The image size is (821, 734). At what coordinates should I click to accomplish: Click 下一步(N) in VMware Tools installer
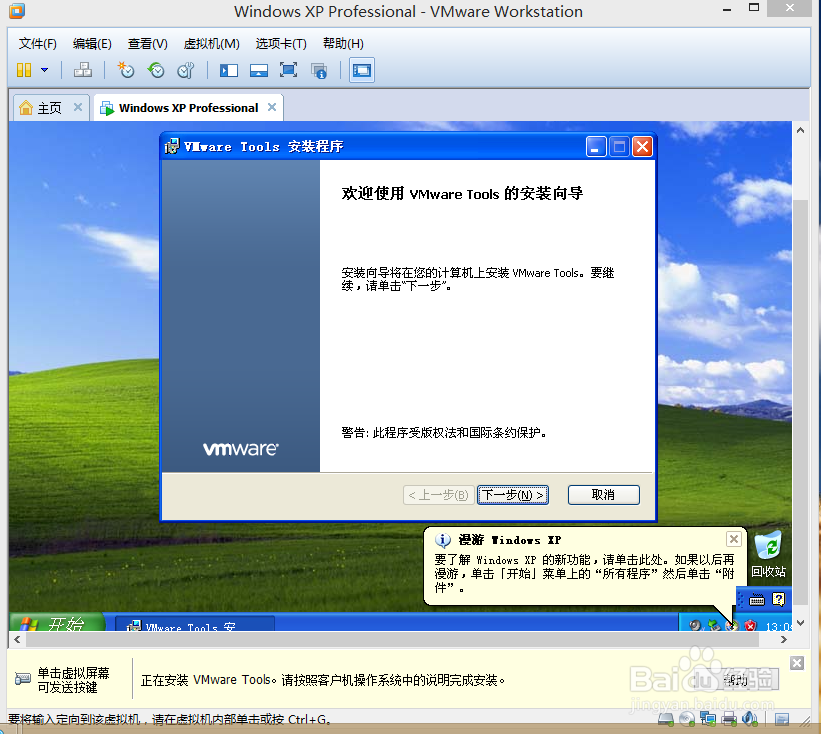pos(513,495)
